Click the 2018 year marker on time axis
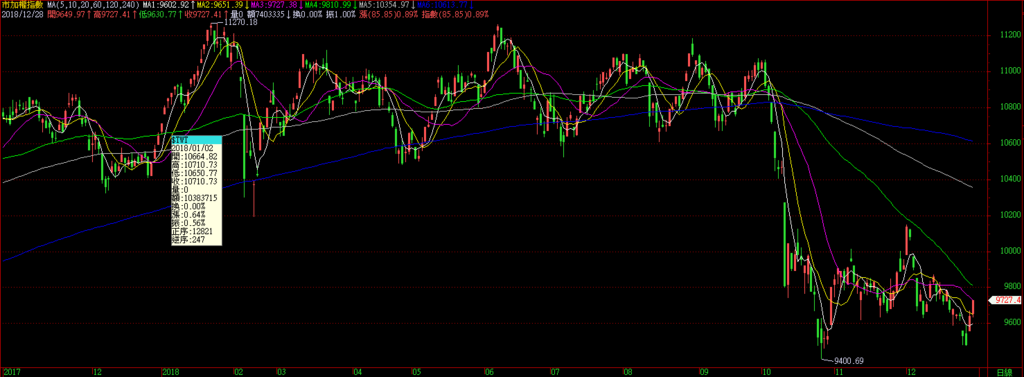Screen dimensions: 1024x377 tap(170, 372)
